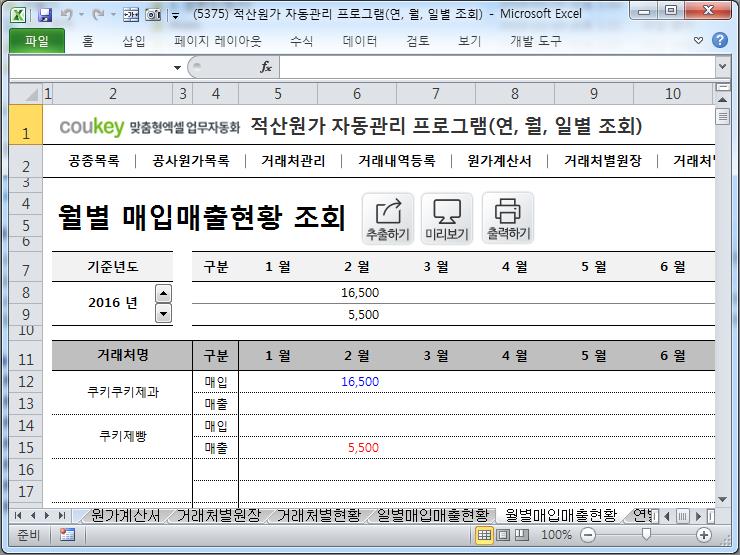Select the 쿠키제빵 vendor cell
Viewport: 740px width, 555px height.
(x=122, y=436)
